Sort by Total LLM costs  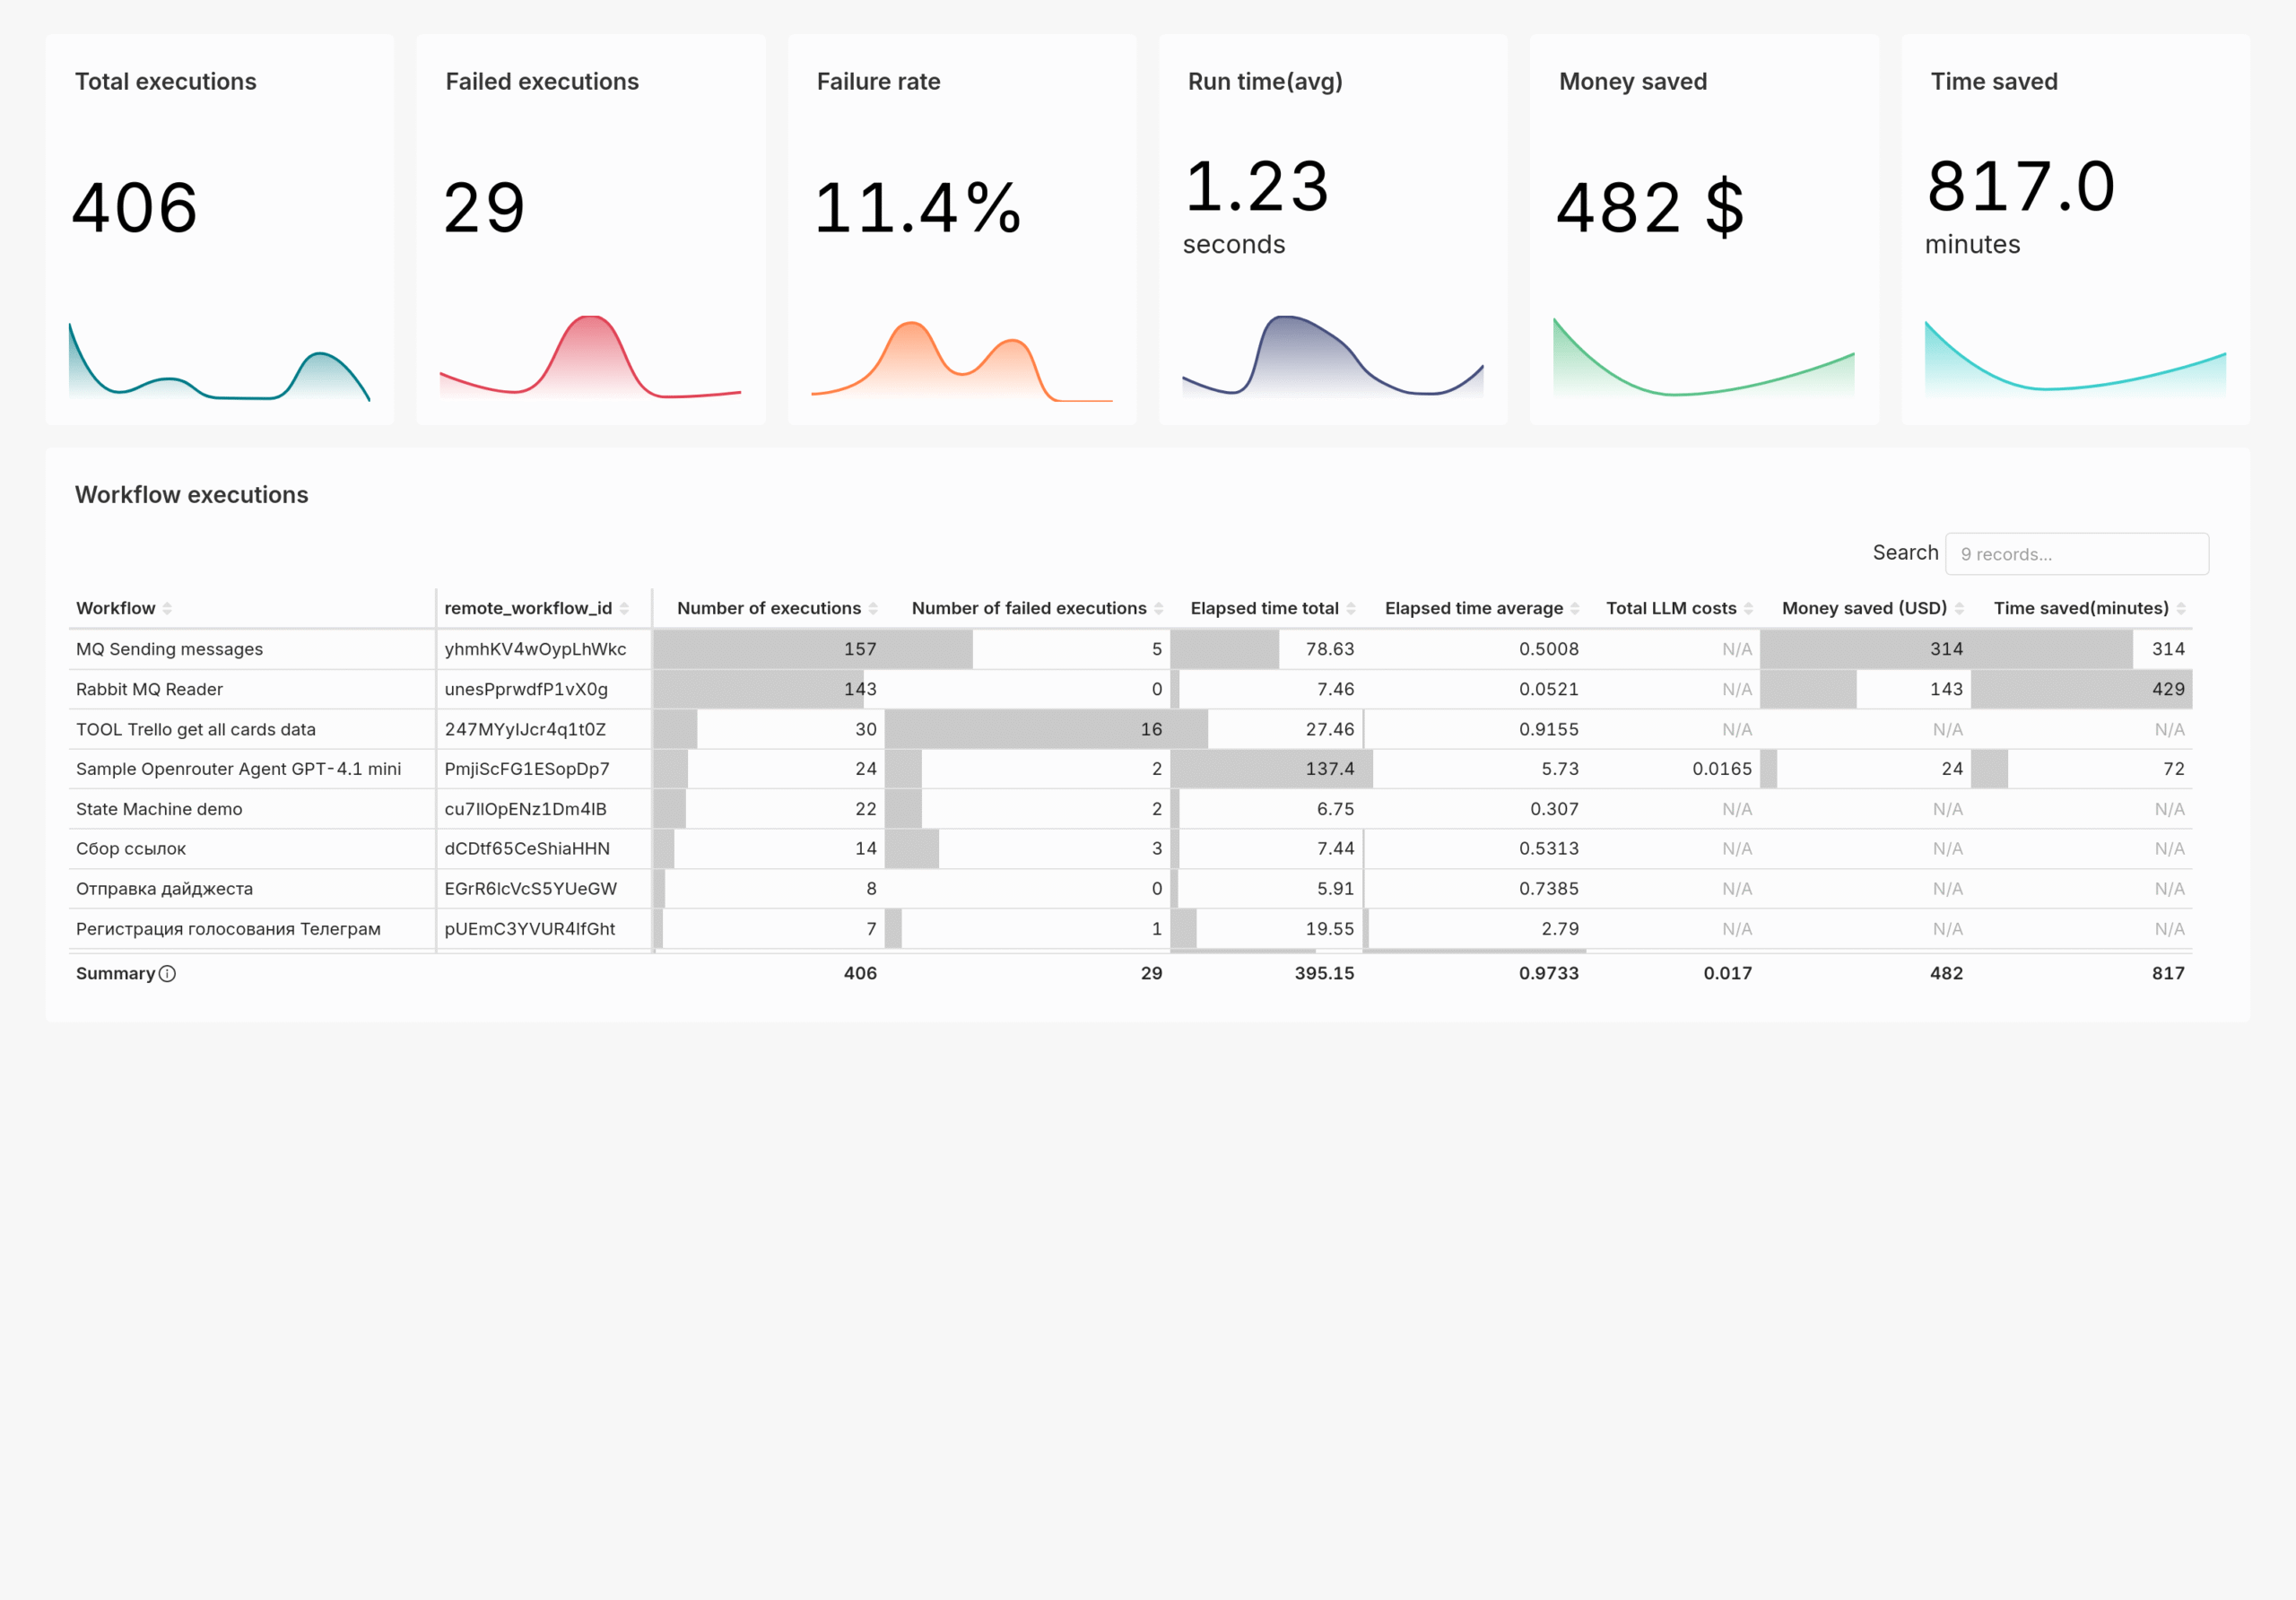pos(1751,607)
